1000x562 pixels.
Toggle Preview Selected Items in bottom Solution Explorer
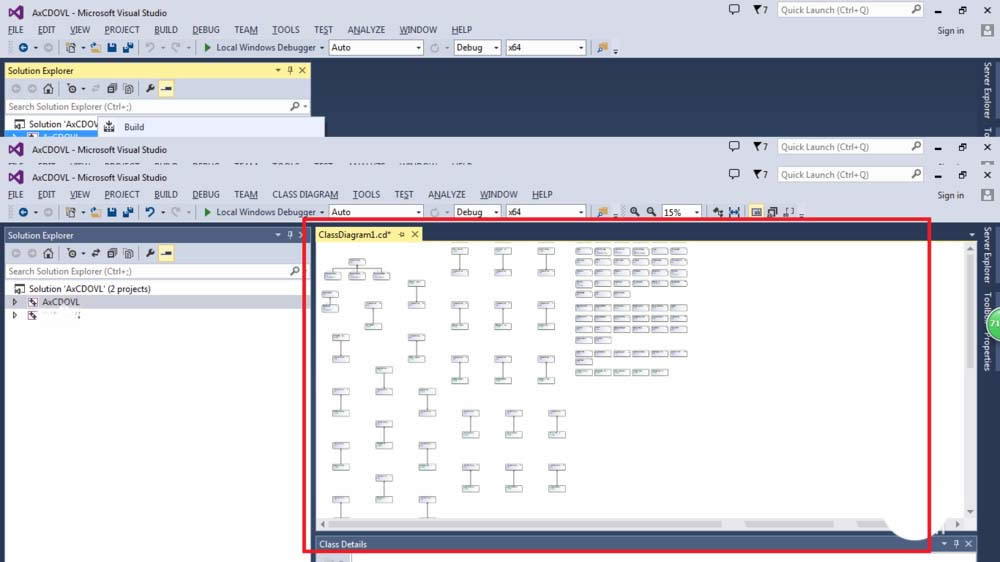166,253
